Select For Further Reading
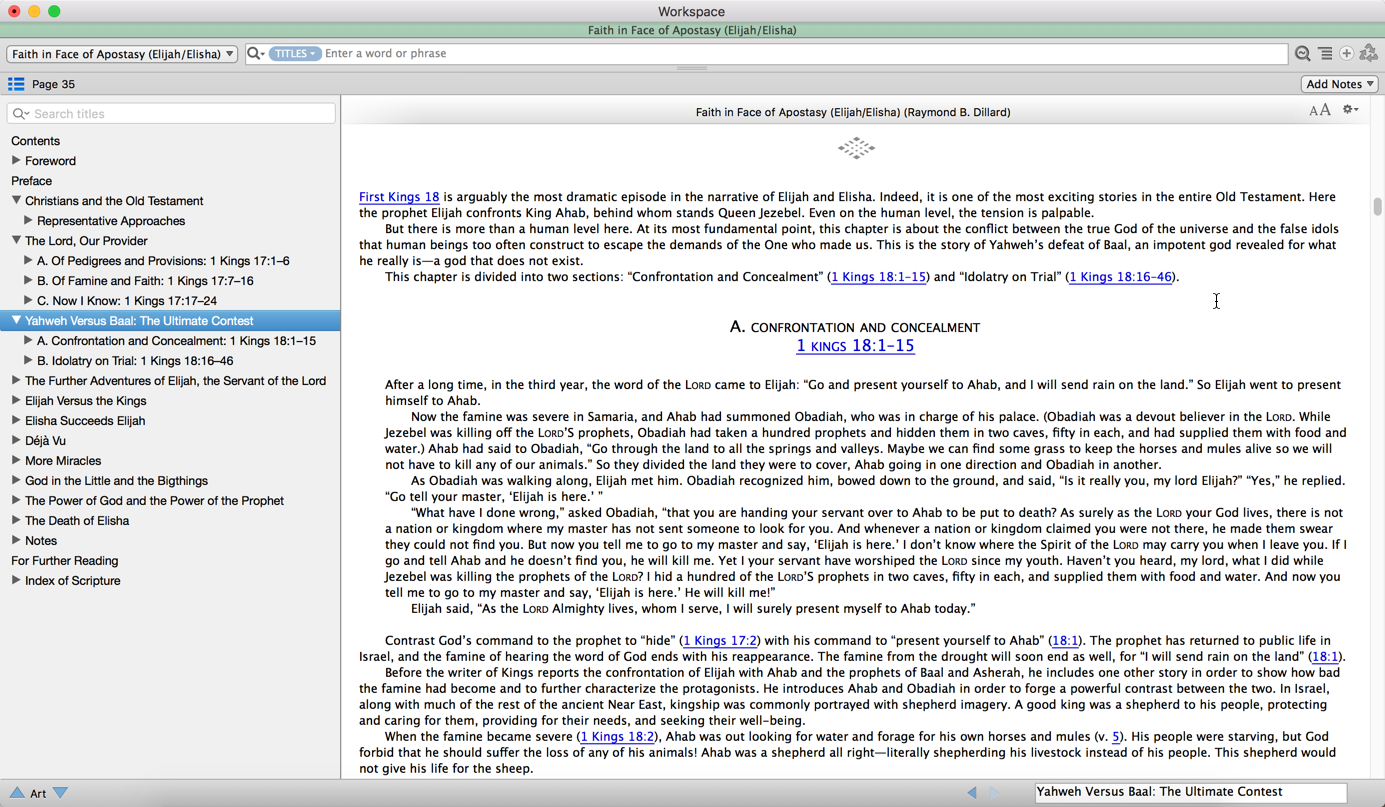 click(64, 561)
